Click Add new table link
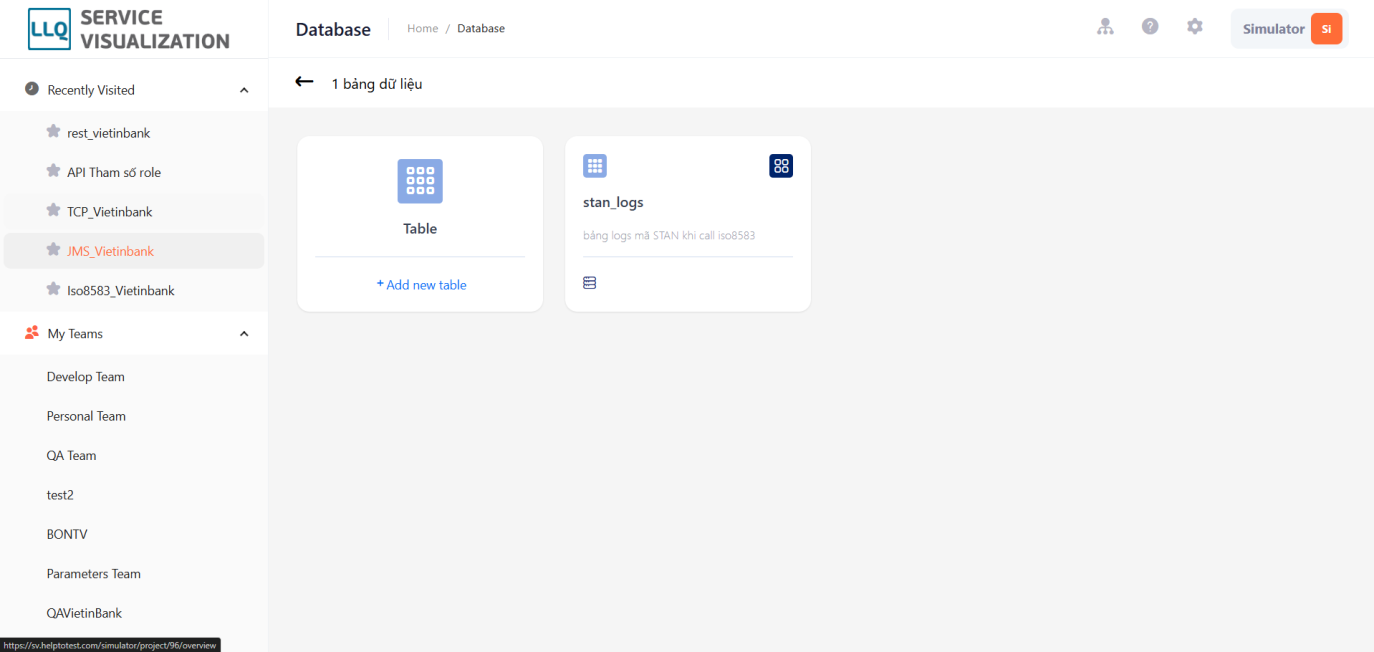 [x=421, y=285]
